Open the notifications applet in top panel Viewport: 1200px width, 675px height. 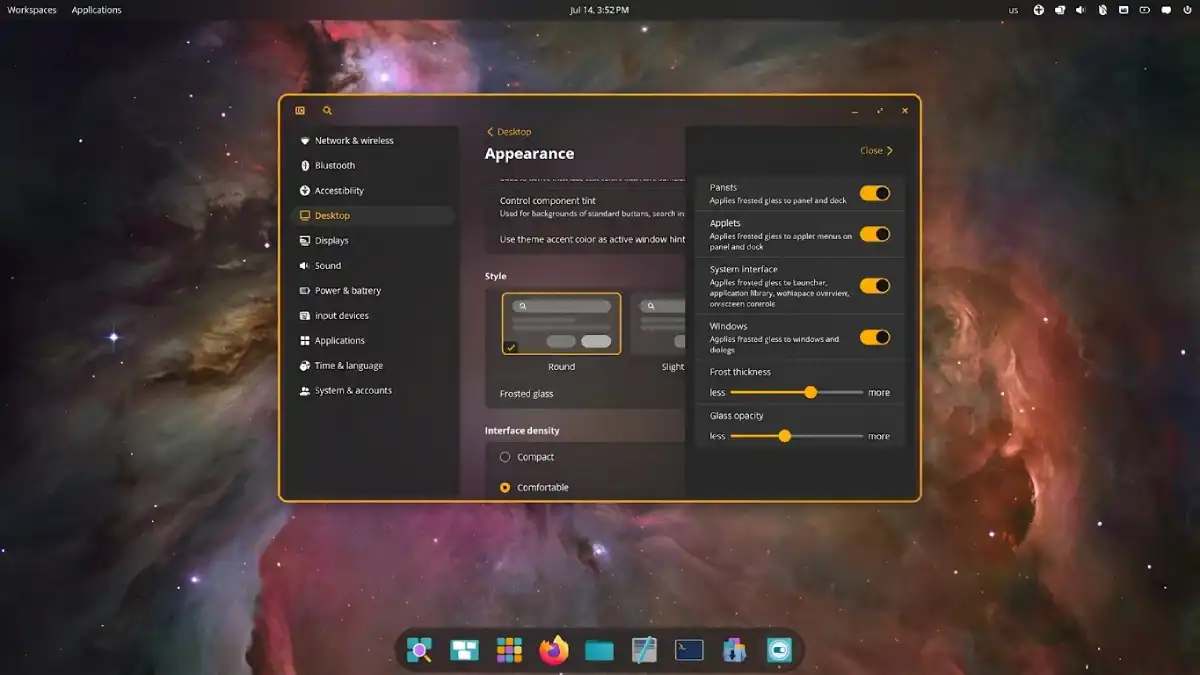1165,10
